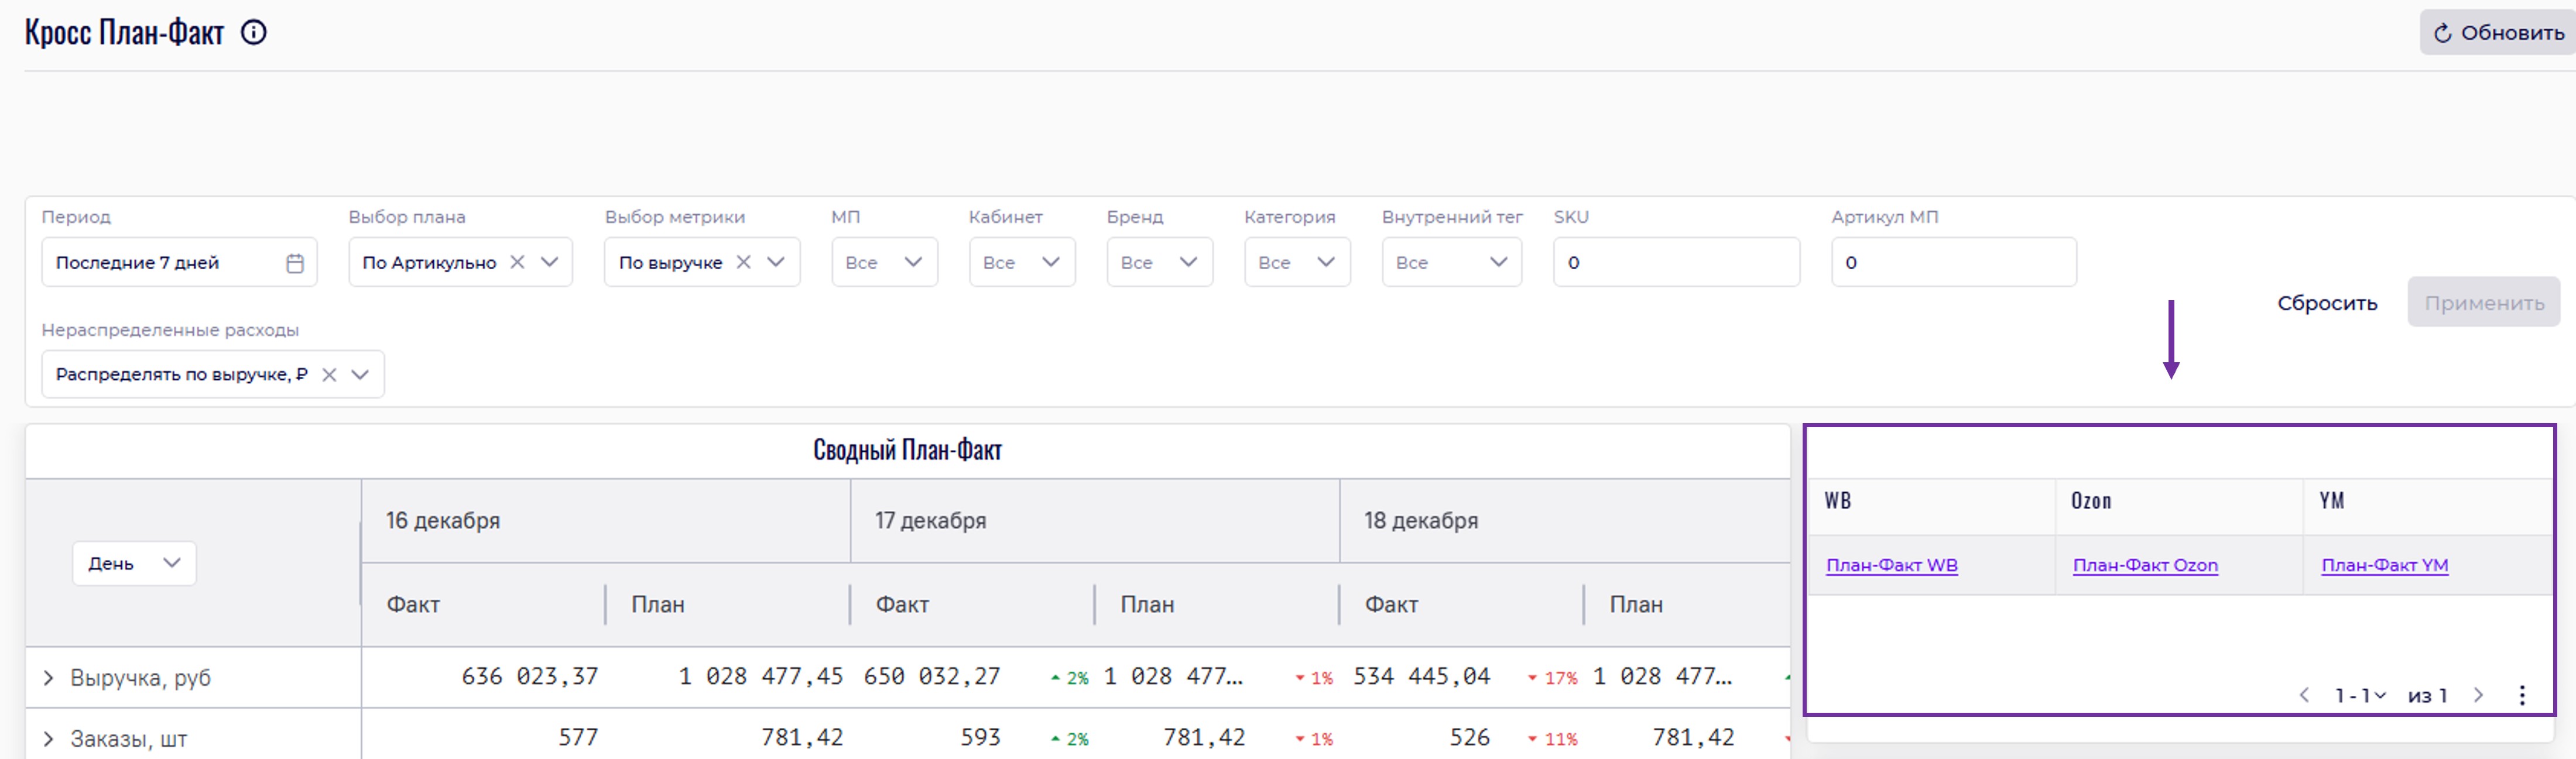
Task: Open the МП filter dropdown
Action: pos(884,262)
